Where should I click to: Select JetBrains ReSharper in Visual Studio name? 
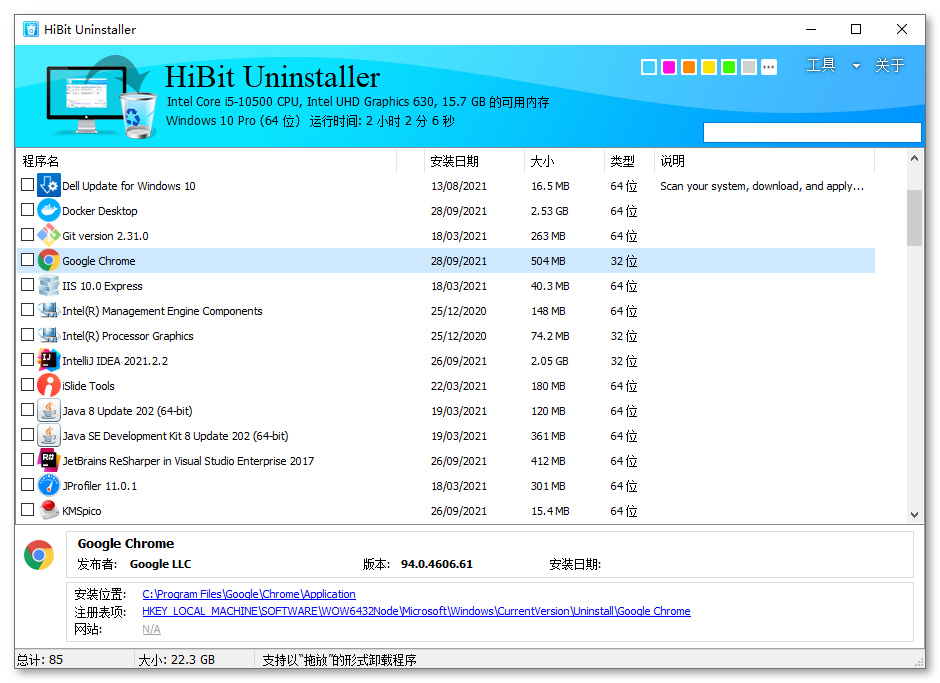tap(188, 461)
